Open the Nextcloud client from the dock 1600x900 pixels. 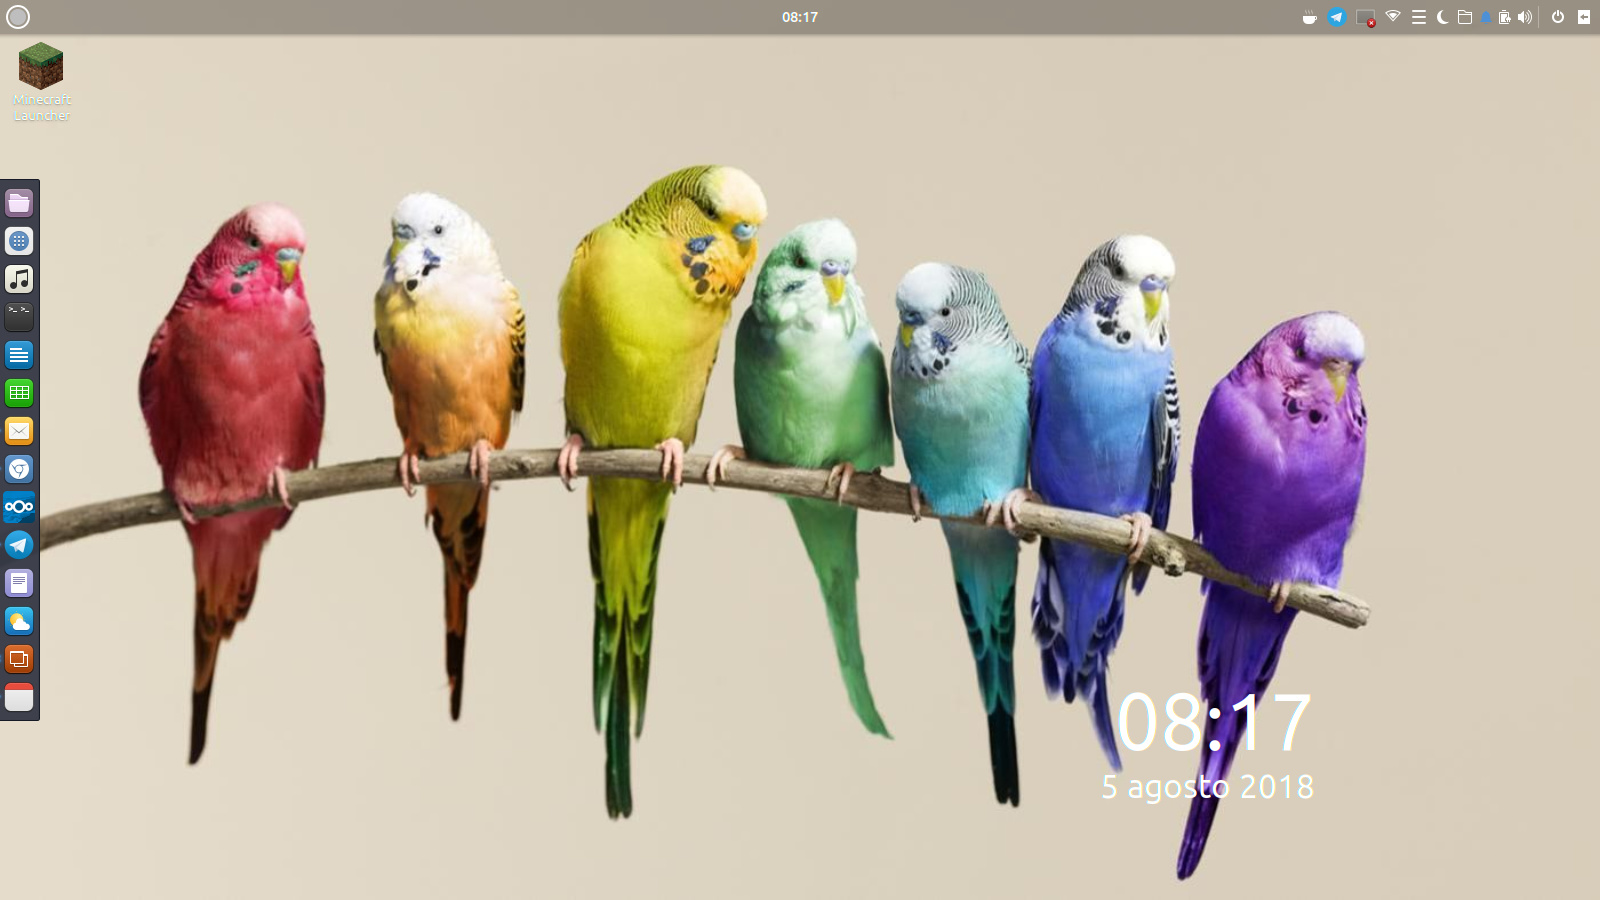coord(19,507)
